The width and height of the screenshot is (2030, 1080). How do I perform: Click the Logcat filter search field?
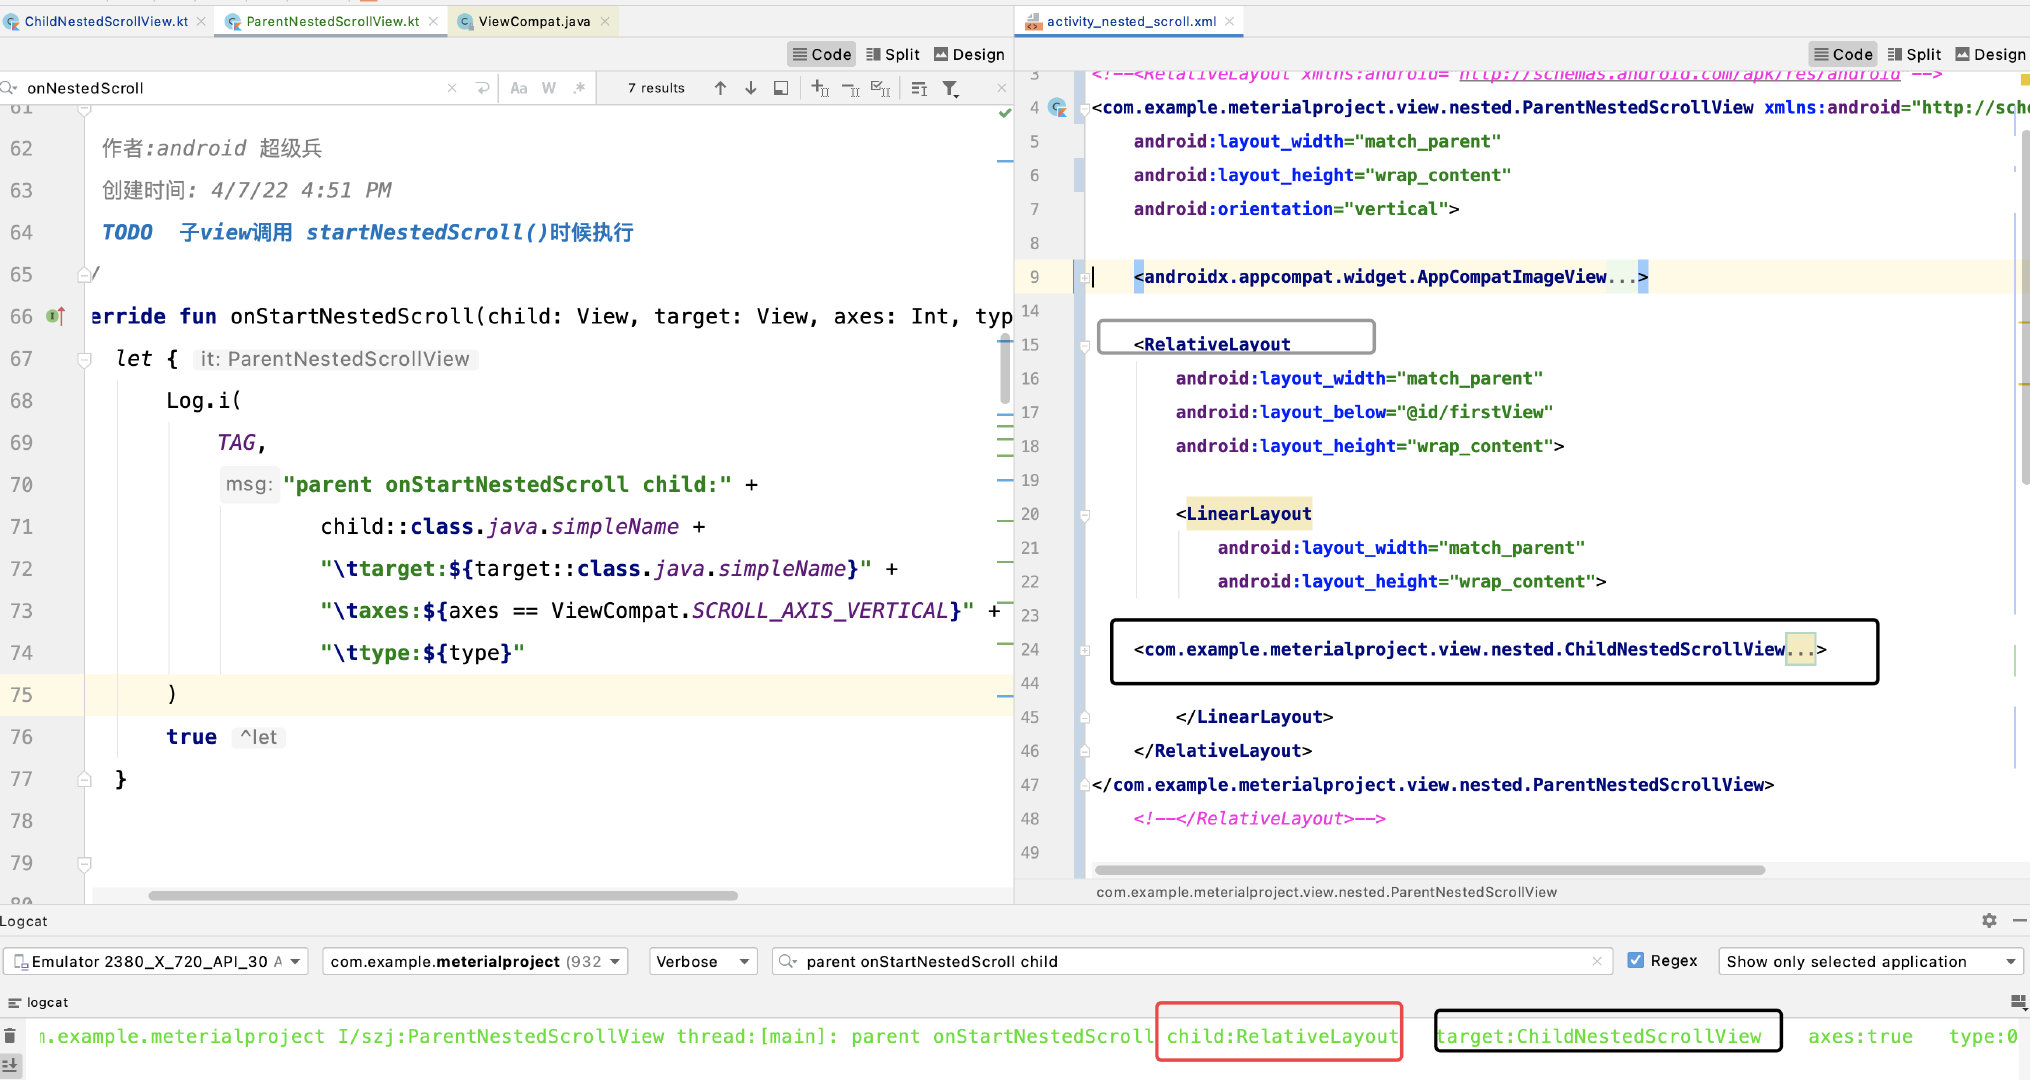tap(1190, 961)
